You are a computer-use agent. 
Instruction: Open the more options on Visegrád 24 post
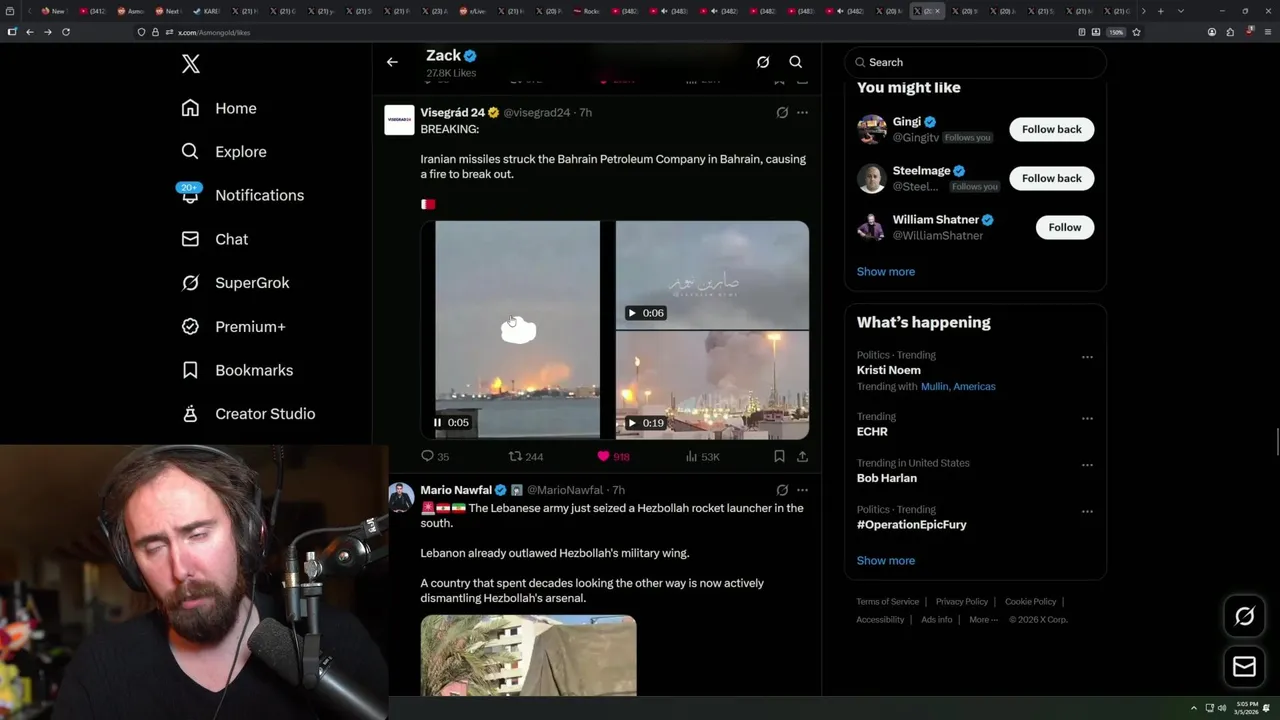(802, 113)
